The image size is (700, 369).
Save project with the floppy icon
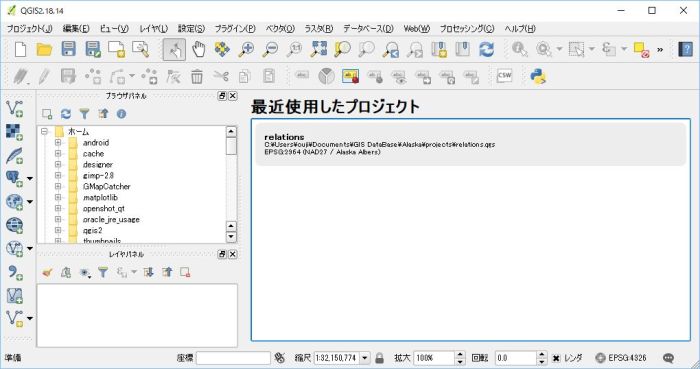[x=68, y=49]
